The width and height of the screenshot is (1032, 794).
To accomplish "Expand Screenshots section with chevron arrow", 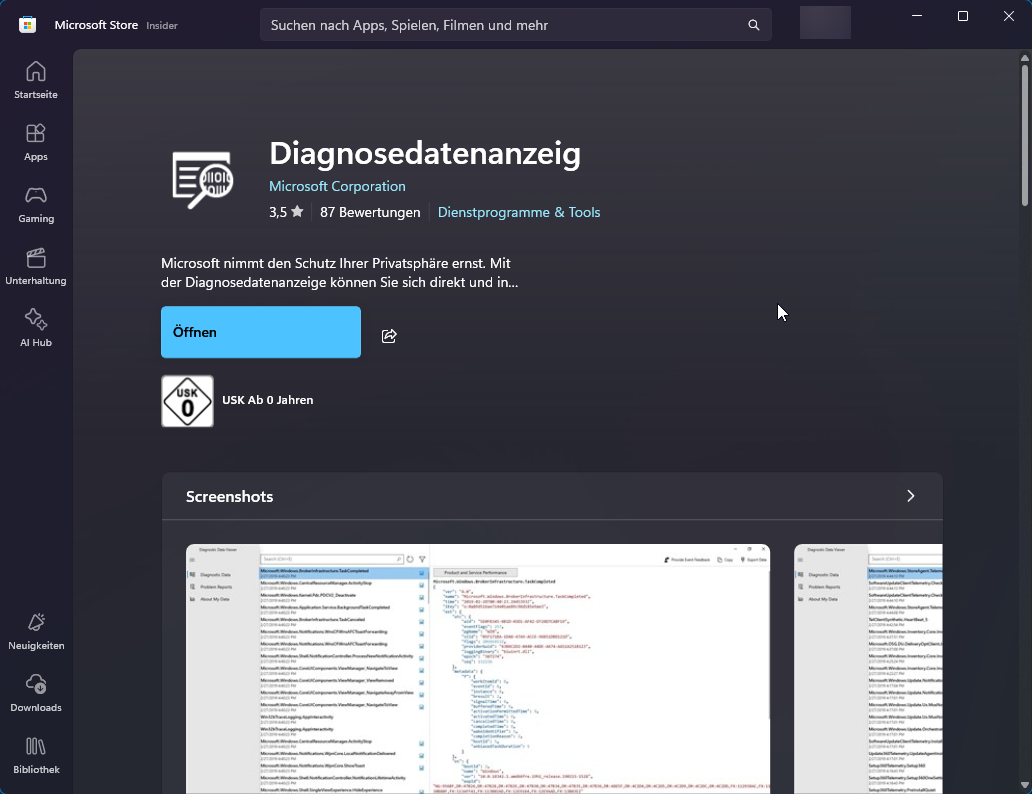I will (x=910, y=496).
